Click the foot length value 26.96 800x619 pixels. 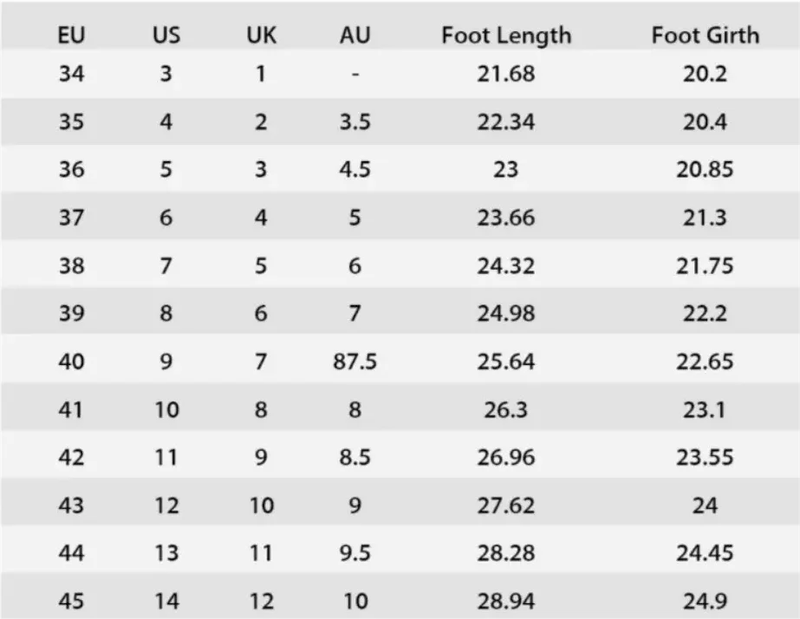click(x=506, y=458)
